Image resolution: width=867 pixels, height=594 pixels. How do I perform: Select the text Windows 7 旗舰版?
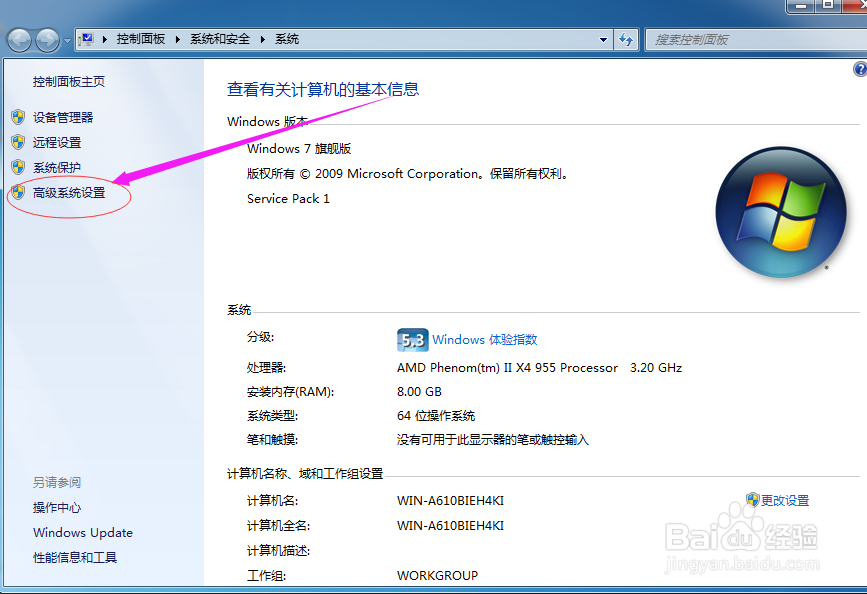pos(299,149)
